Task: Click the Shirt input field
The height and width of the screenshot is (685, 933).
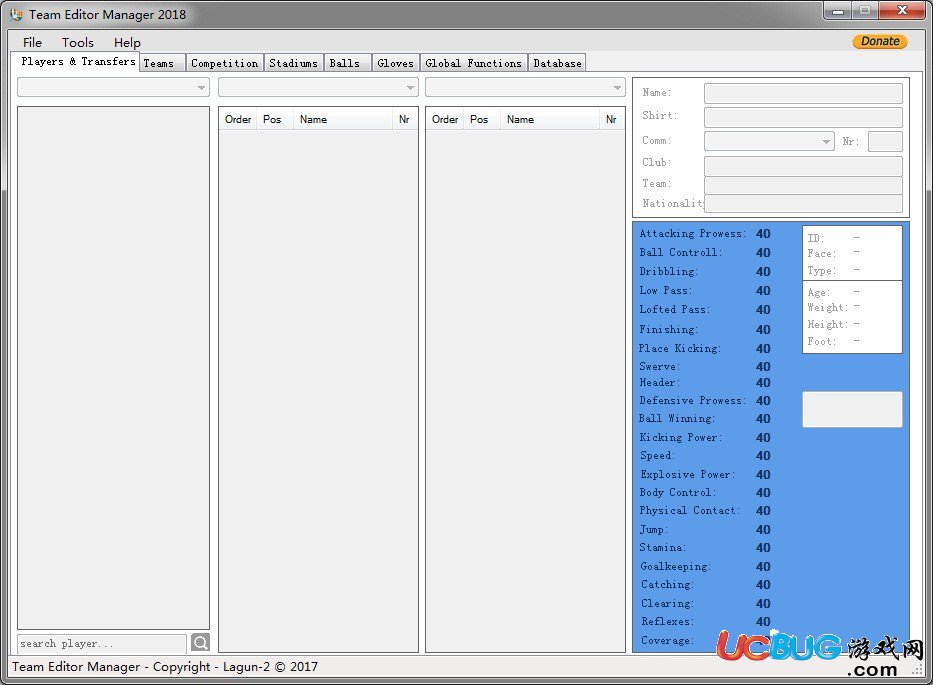Action: (x=803, y=117)
